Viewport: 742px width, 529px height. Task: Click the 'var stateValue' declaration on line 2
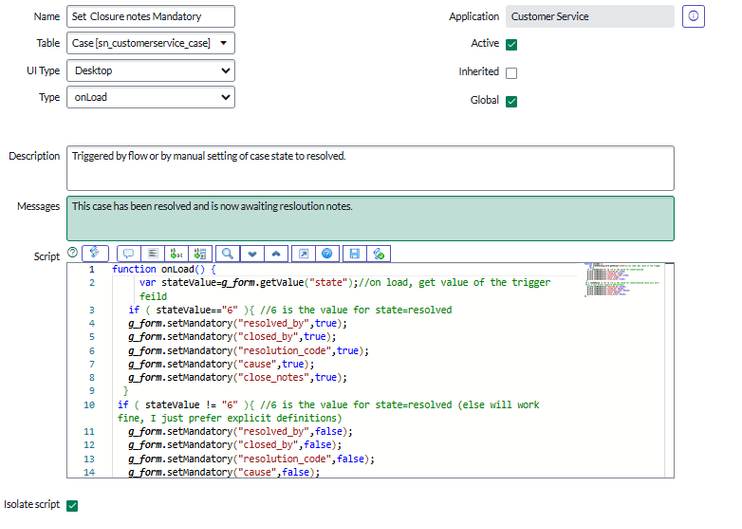[248, 282]
